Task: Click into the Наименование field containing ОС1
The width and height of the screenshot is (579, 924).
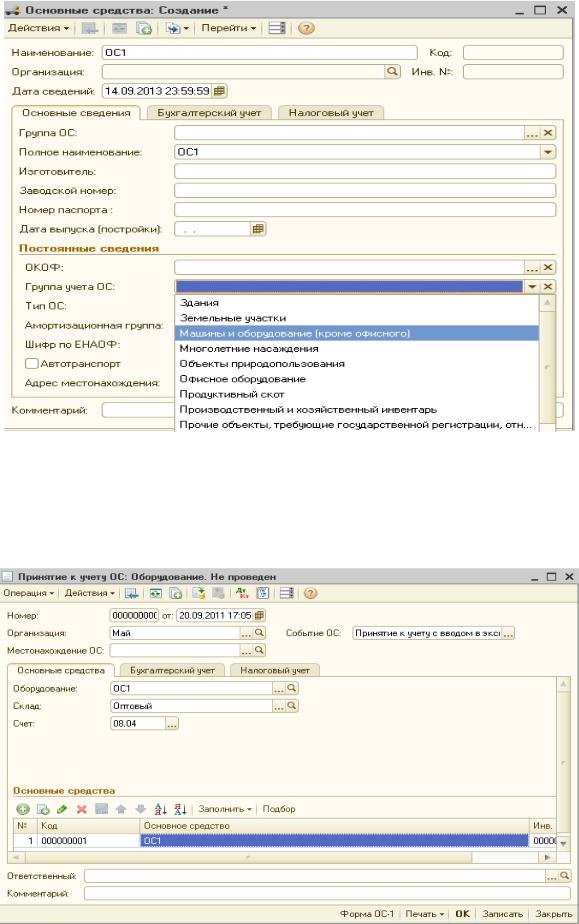Action: tap(259, 52)
